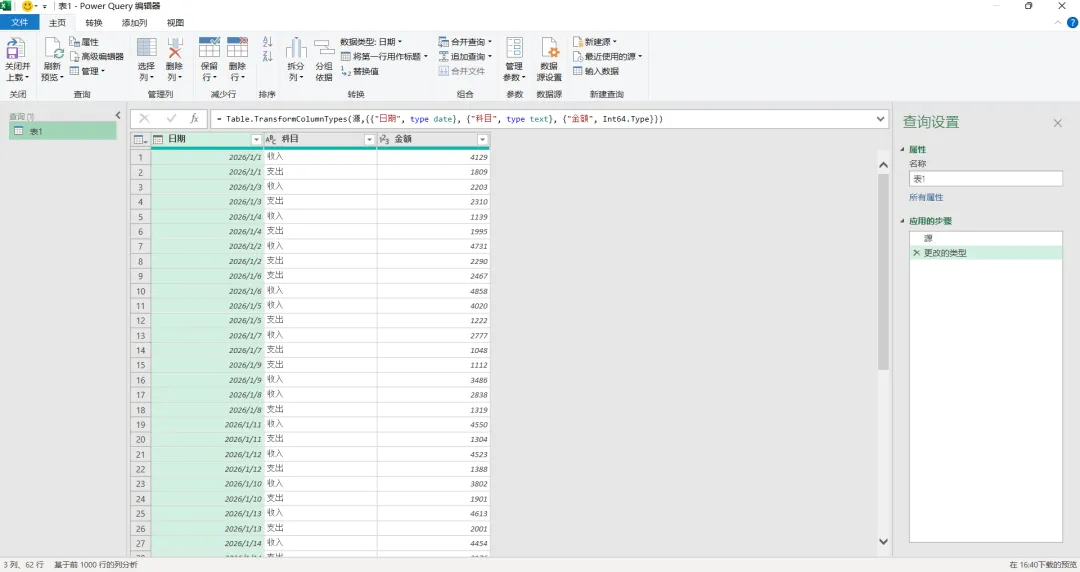Open the 金额 column filter dropdown

click(482, 140)
